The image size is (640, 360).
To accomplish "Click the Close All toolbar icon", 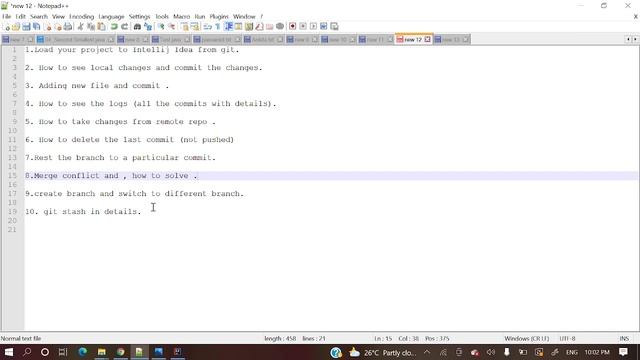I will (58, 27).
